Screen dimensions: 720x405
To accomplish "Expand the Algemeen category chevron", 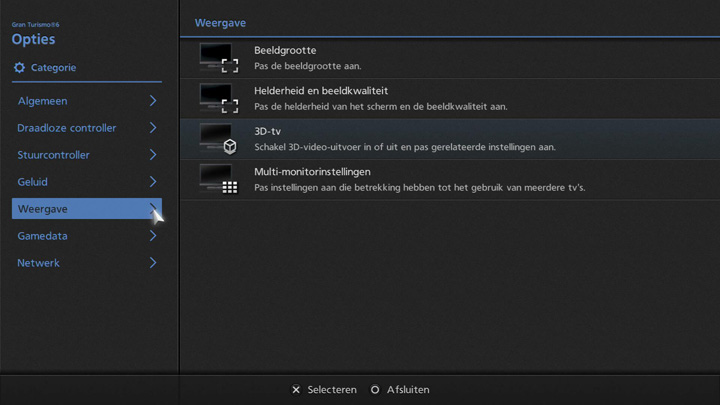I will pos(153,101).
